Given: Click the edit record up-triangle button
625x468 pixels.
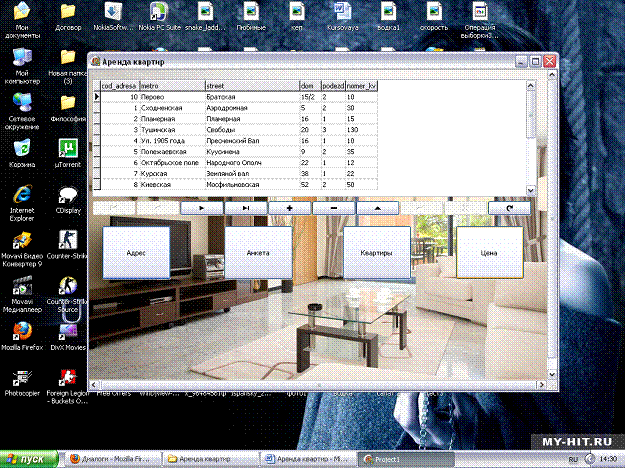Looking at the screenshot, I should [377, 207].
